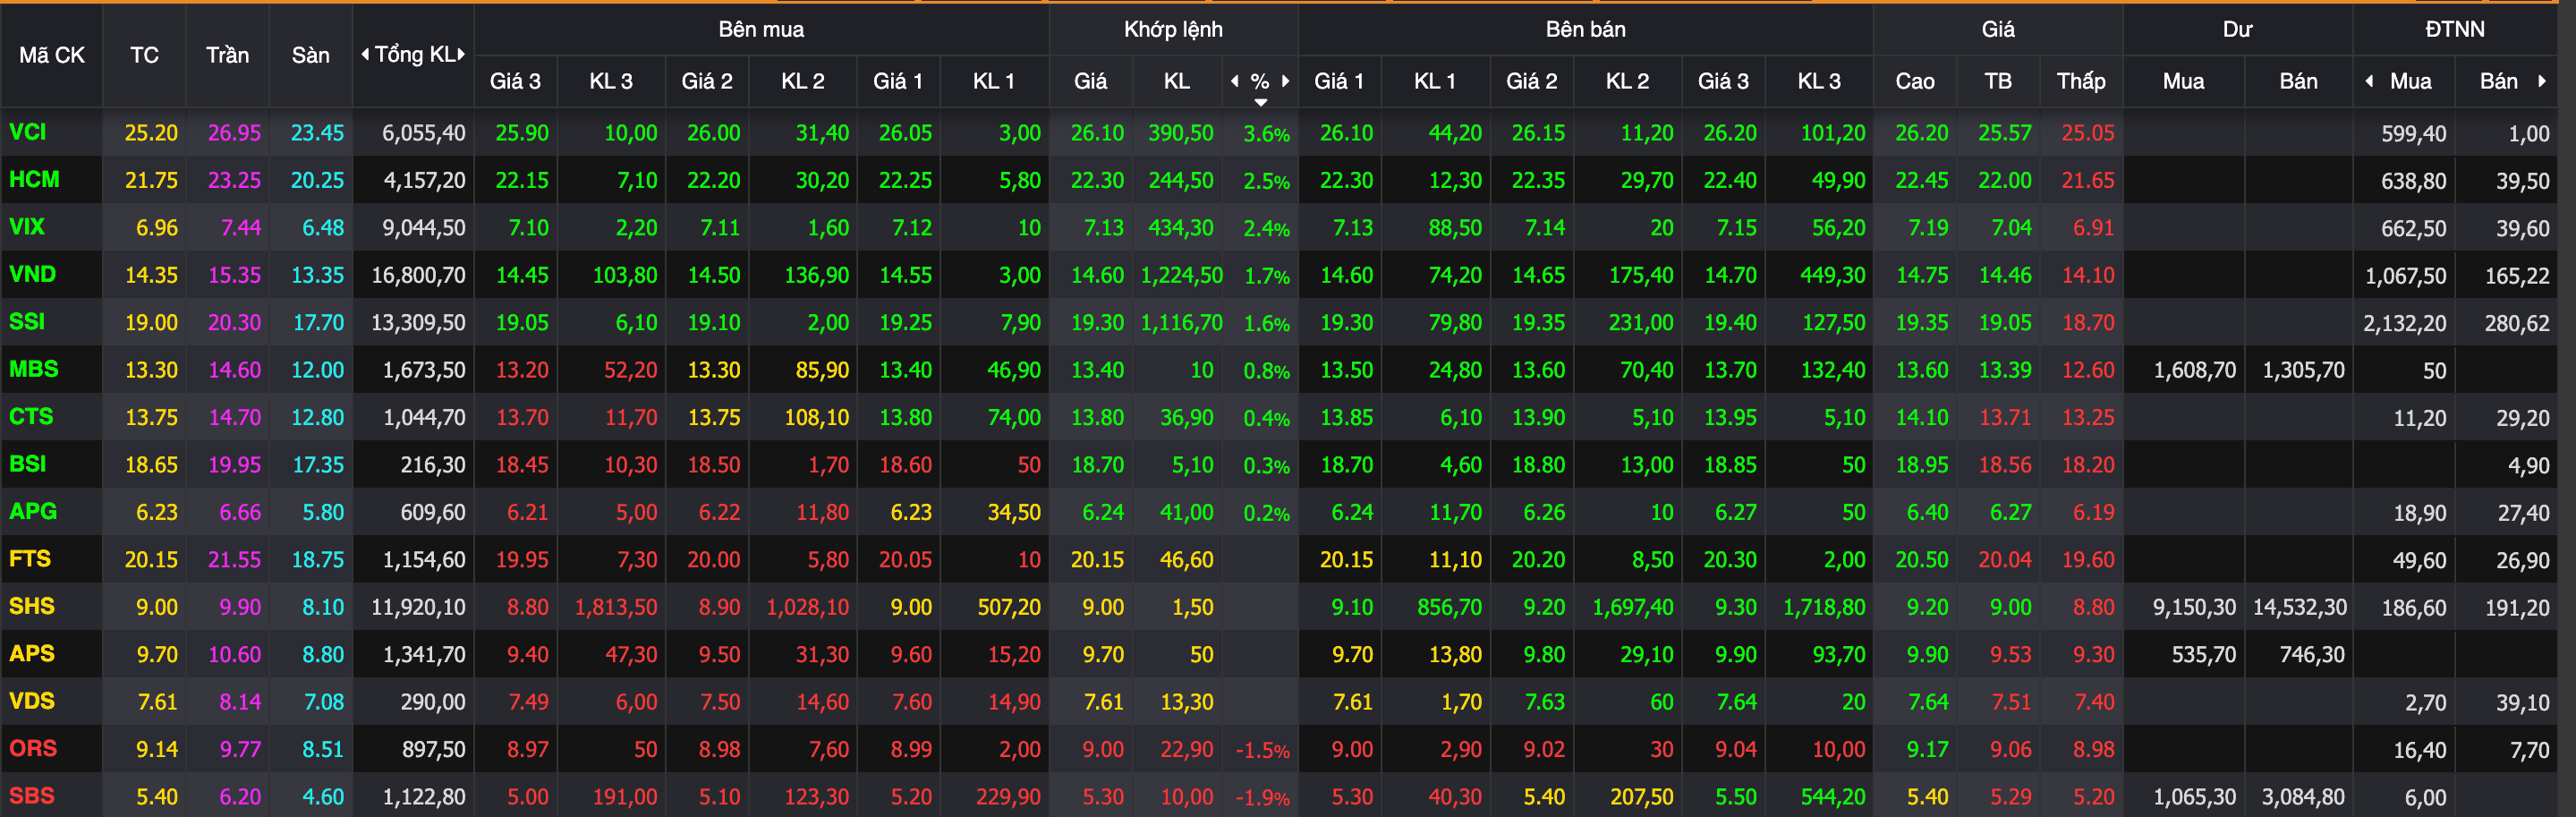Sort by Trần ceiling price header
This screenshot has width=2576, height=817.
click(227, 55)
